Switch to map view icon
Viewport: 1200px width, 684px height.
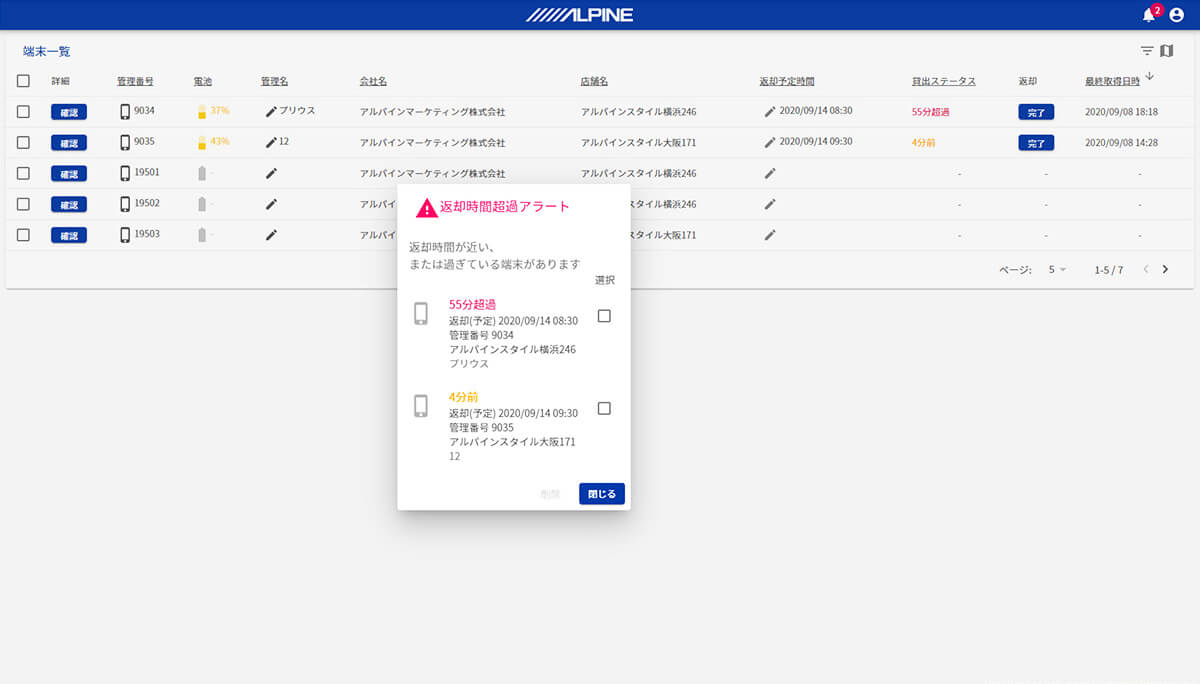[1166, 51]
